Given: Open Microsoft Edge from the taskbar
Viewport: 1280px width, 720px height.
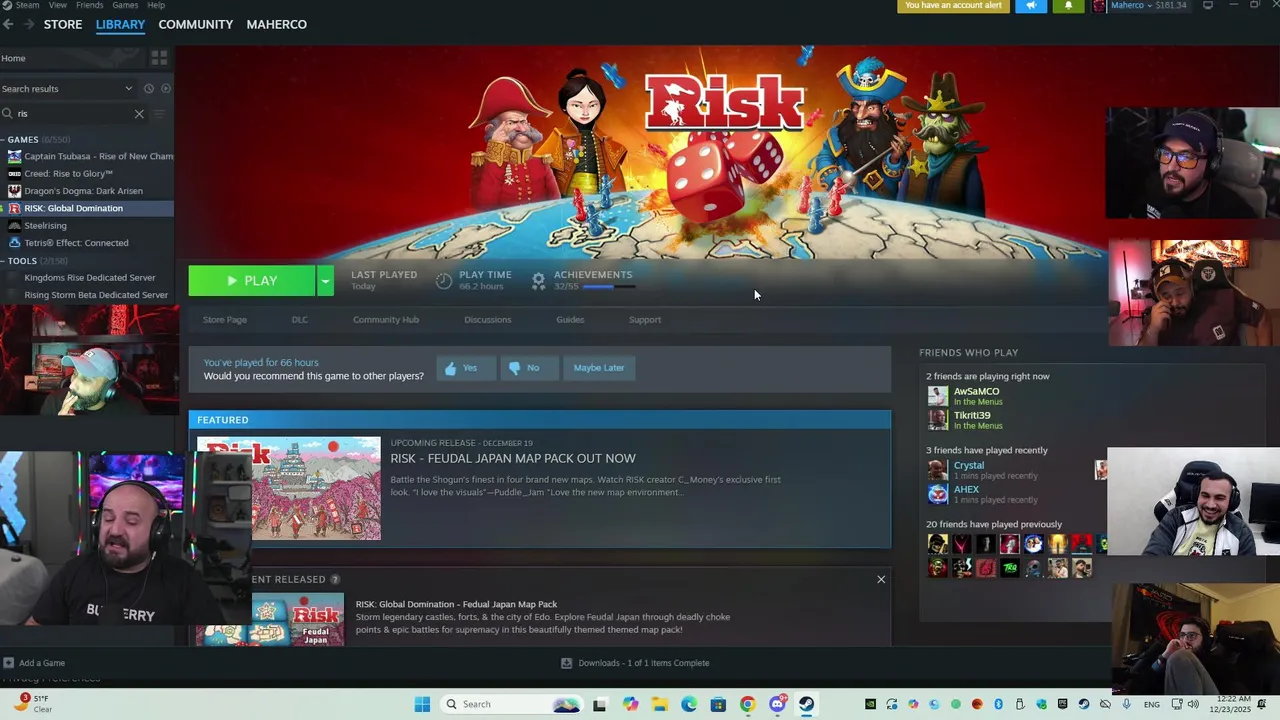Looking at the screenshot, I should (x=689, y=704).
